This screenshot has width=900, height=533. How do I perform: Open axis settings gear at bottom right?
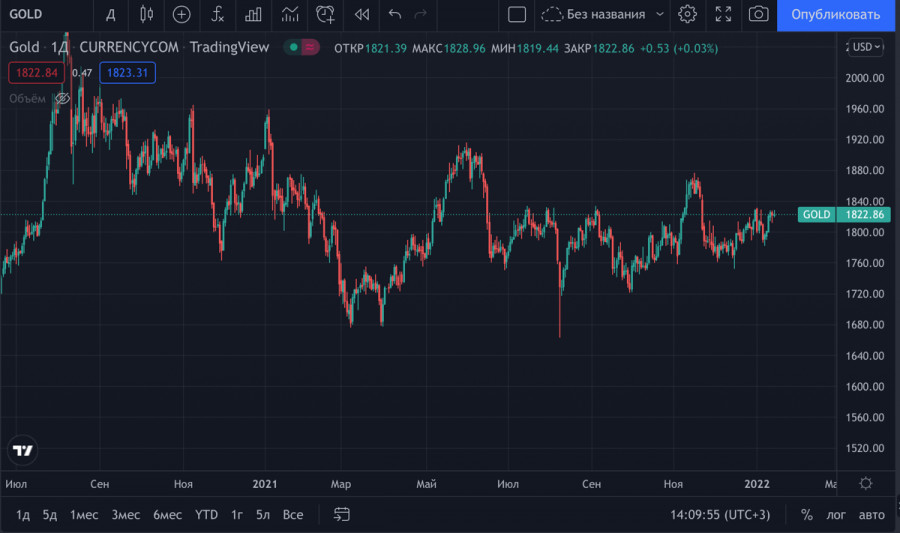866,484
